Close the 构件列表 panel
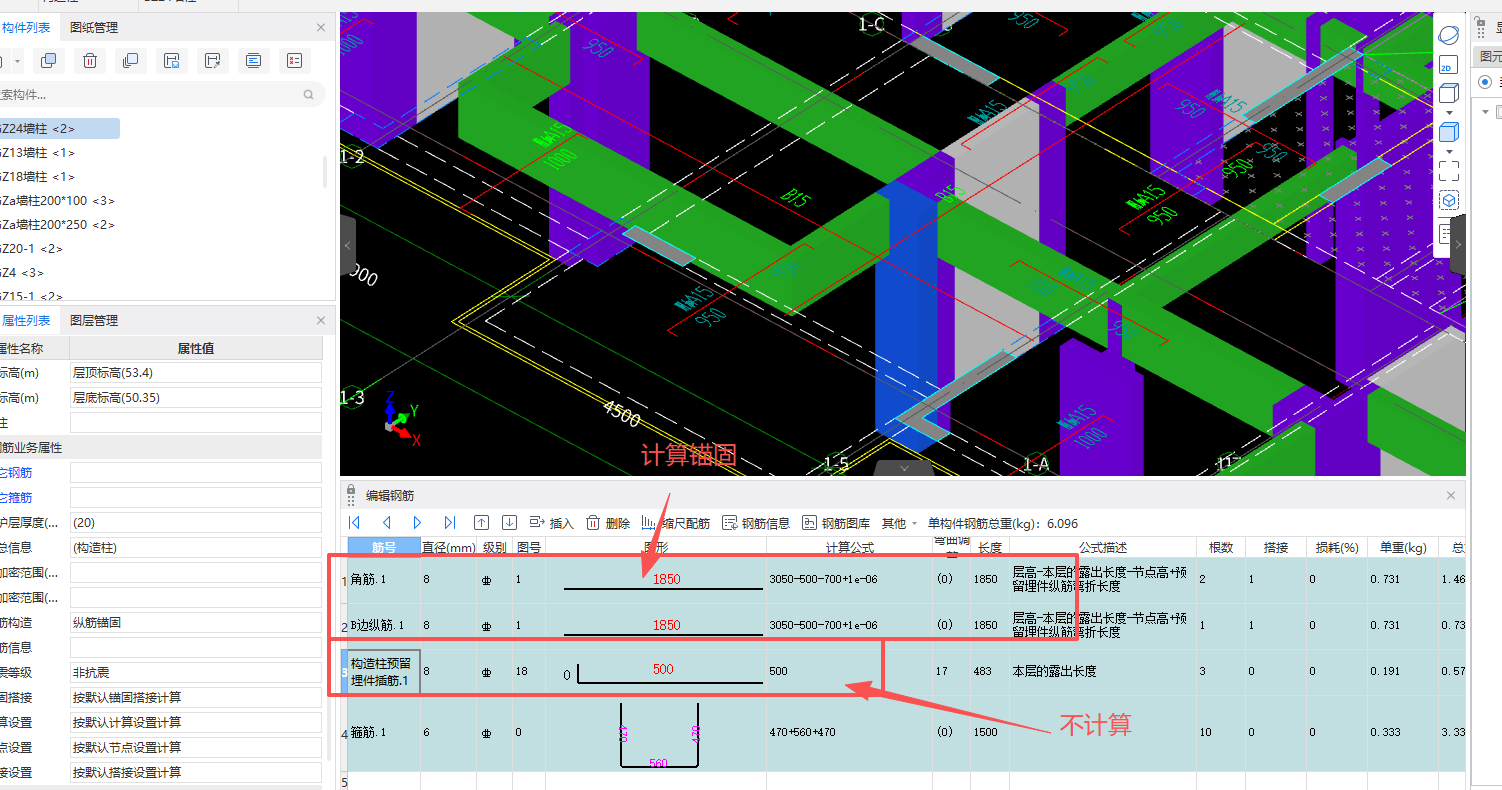This screenshot has width=1502, height=790. (x=321, y=28)
